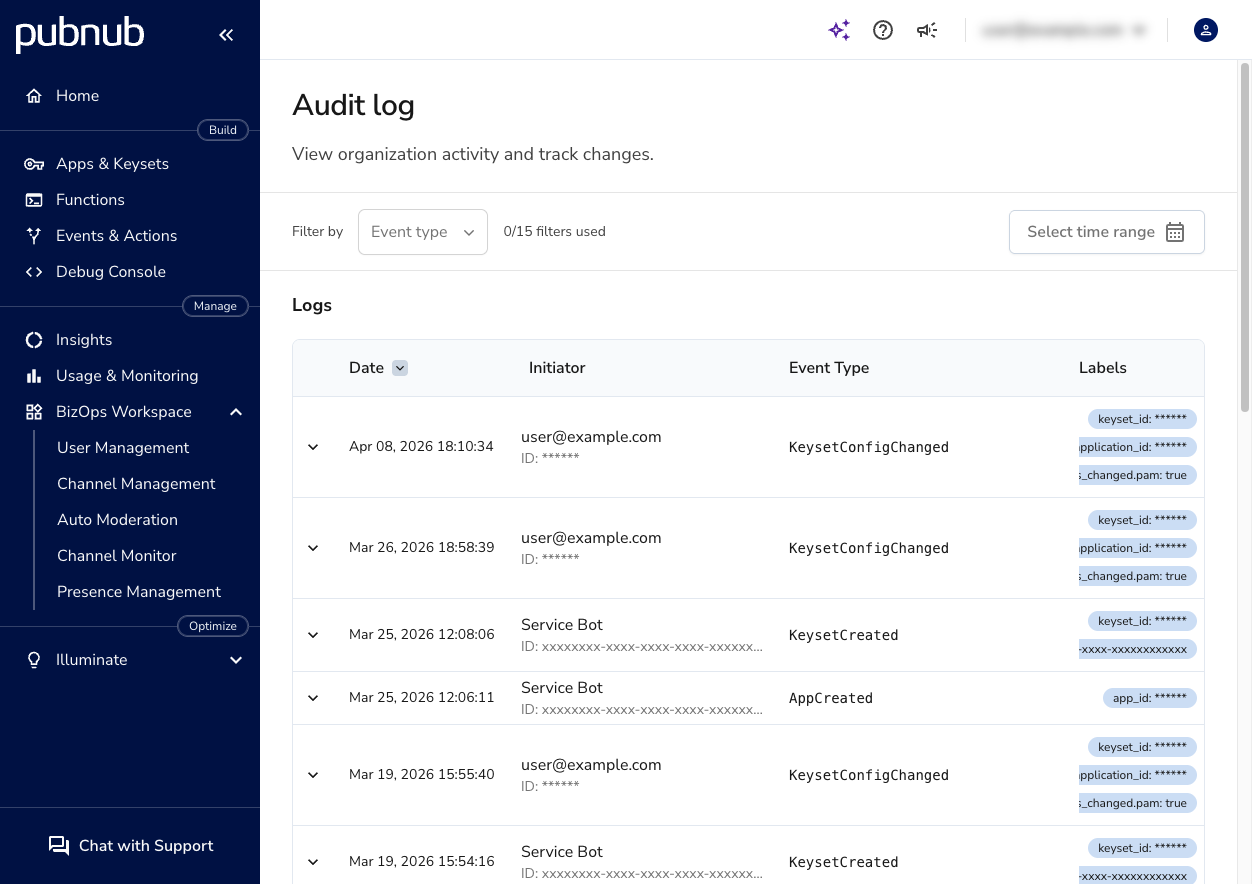Collapse the sidebar with the double-chevron
Screen dimensions: 1252x884
226,34
